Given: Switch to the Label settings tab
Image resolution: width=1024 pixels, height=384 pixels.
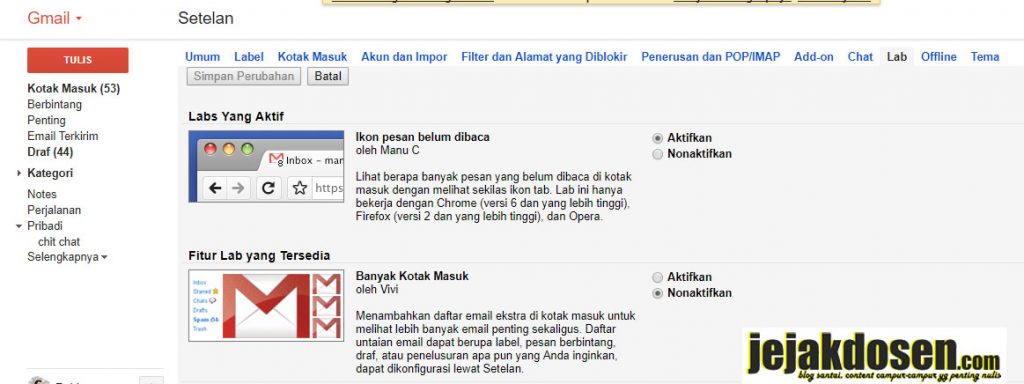Looking at the screenshot, I should (249, 57).
